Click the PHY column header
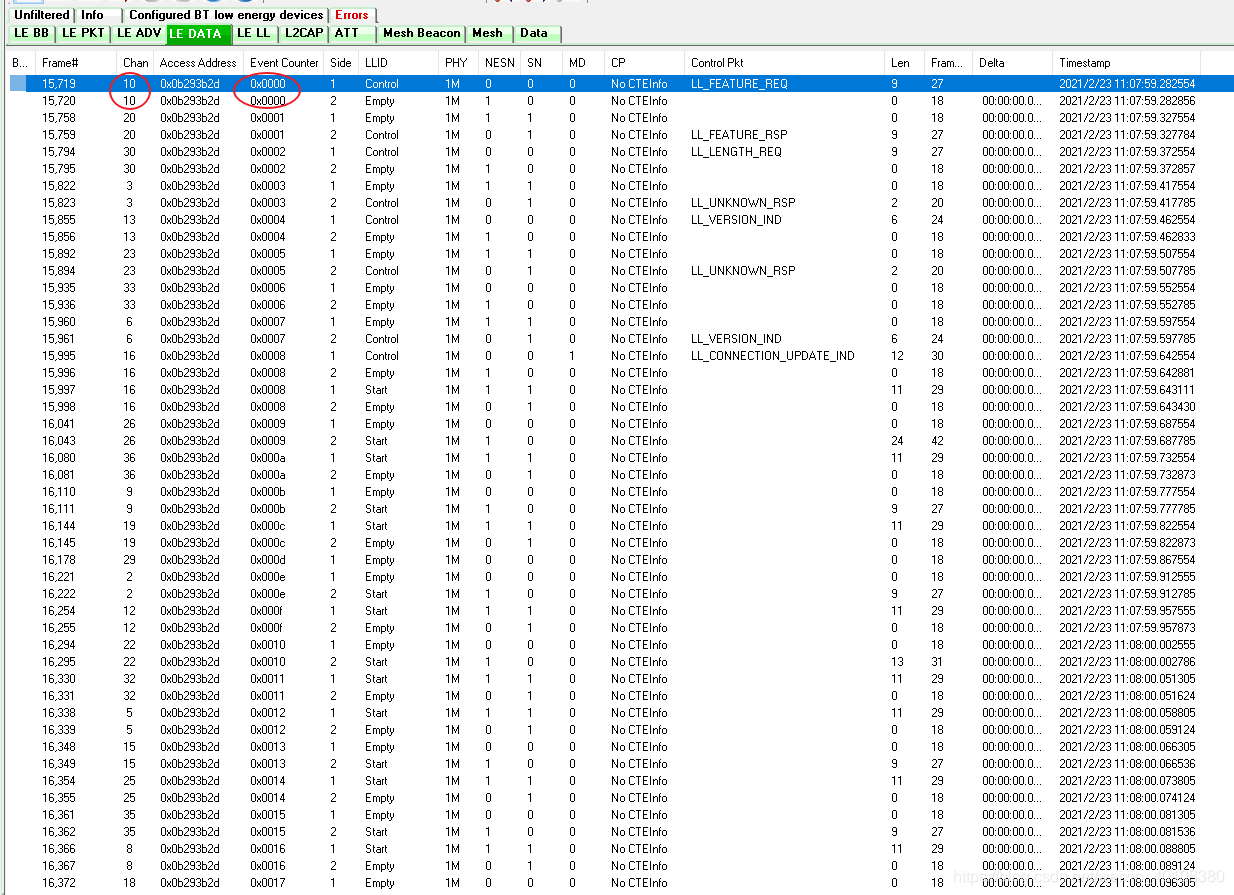 coord(459,63)
